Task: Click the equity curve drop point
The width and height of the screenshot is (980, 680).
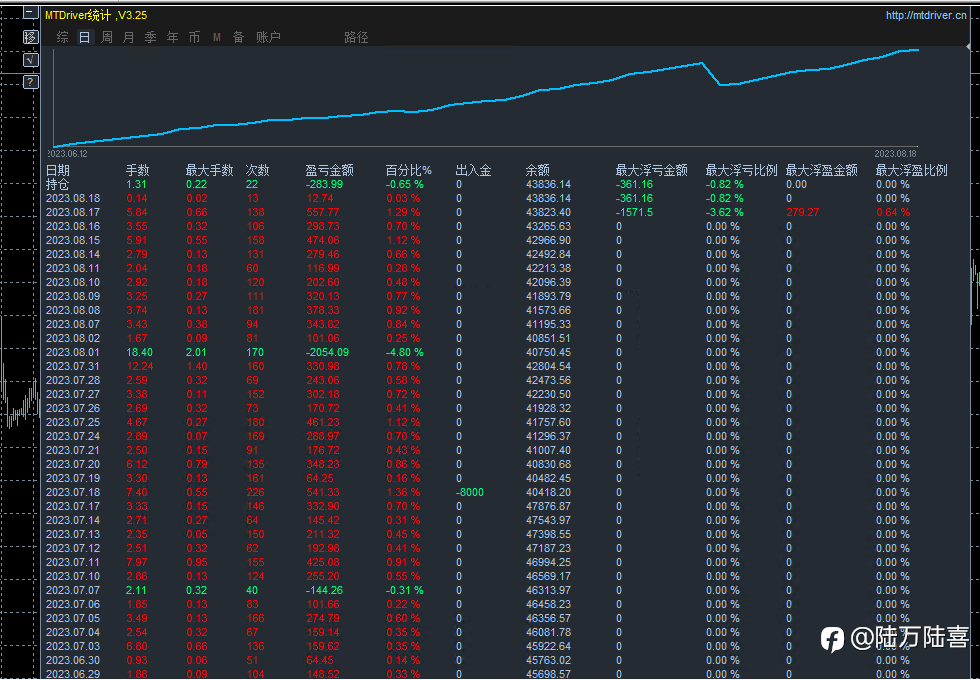Action: point(720,84)
